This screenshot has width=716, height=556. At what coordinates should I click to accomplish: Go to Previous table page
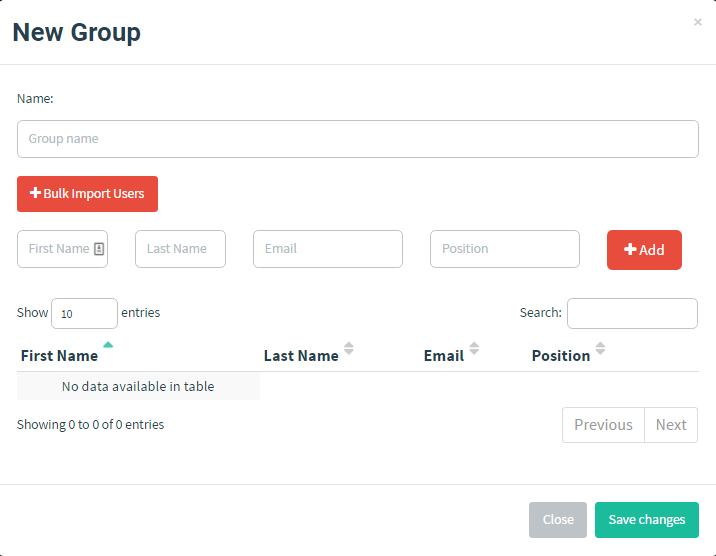coord(603,425)
